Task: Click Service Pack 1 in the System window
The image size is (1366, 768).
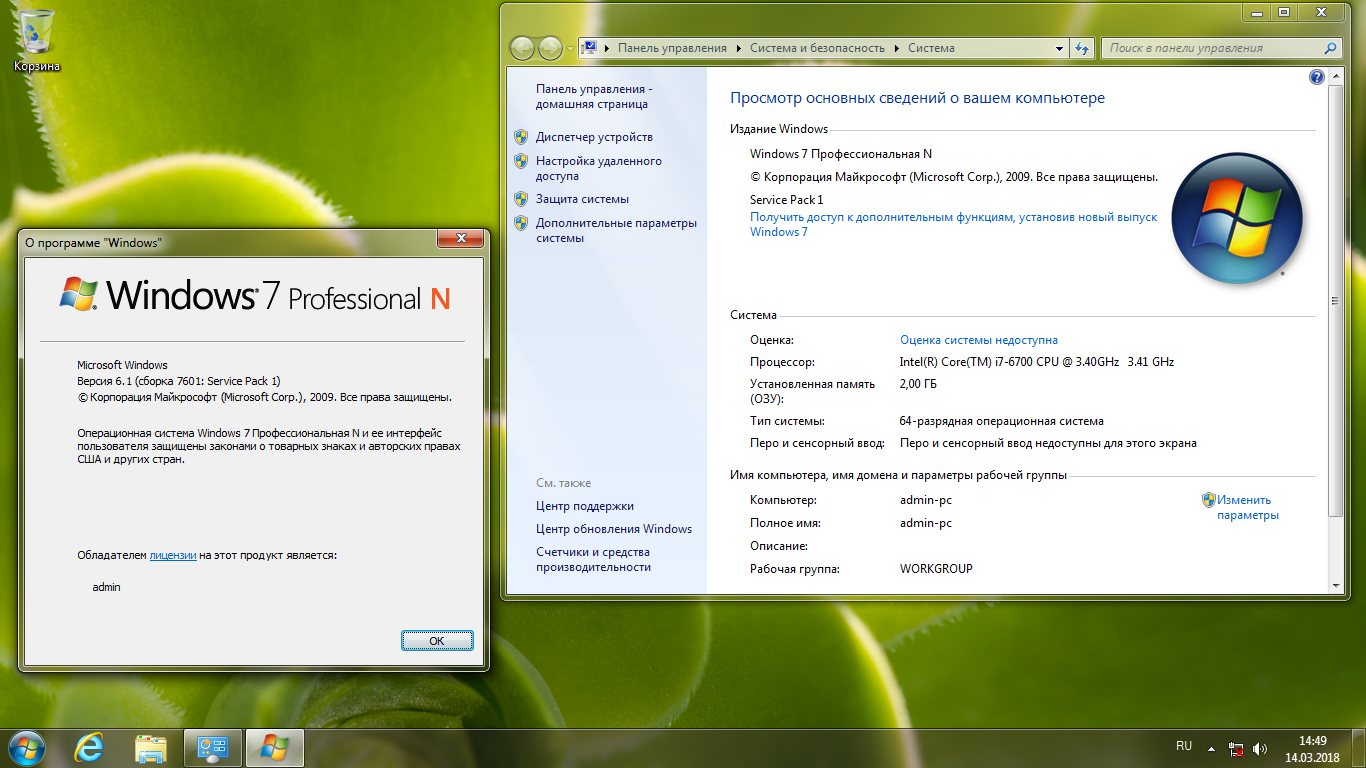Action: click(x=787, y=200)
